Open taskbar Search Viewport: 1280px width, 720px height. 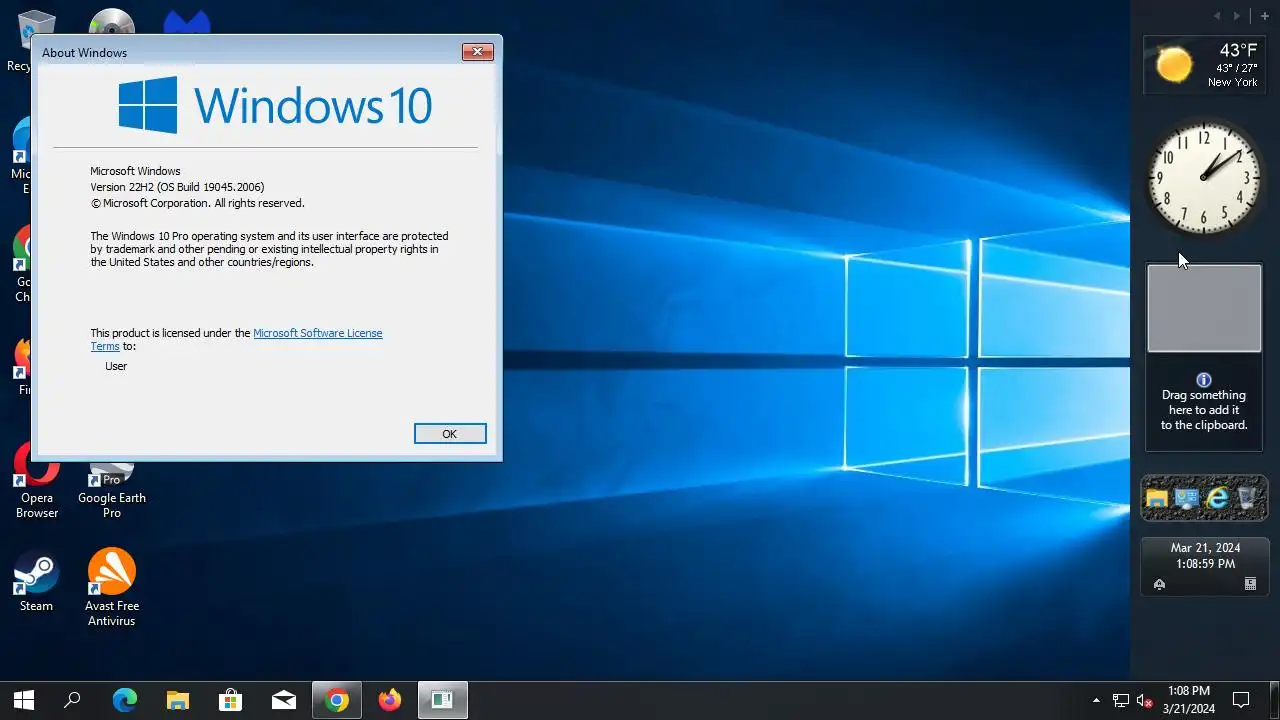pyautogui.click(x=72, y=700)
